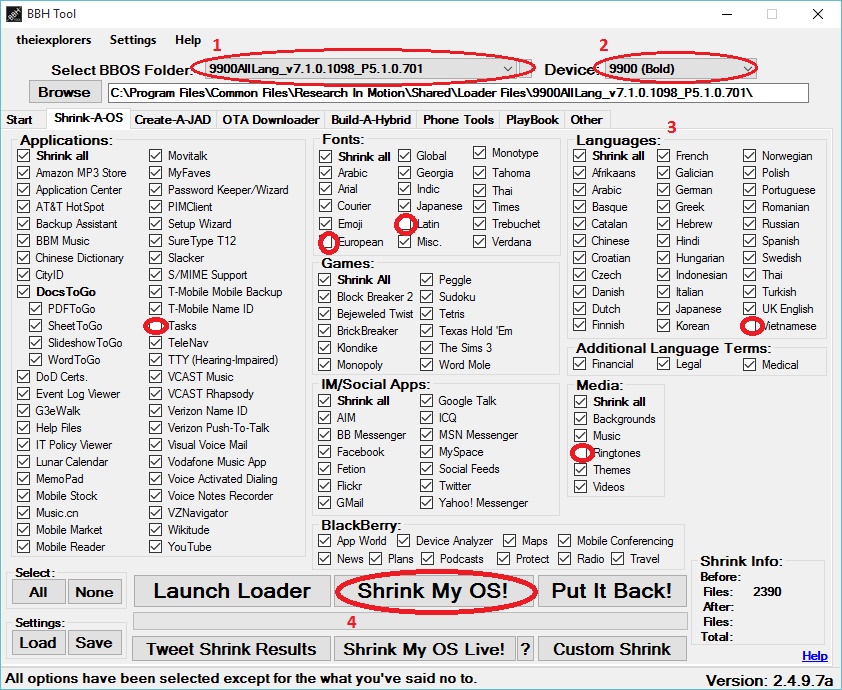
Task: Switch to the Phone Tools tab
Action: (x=459, y=120)
